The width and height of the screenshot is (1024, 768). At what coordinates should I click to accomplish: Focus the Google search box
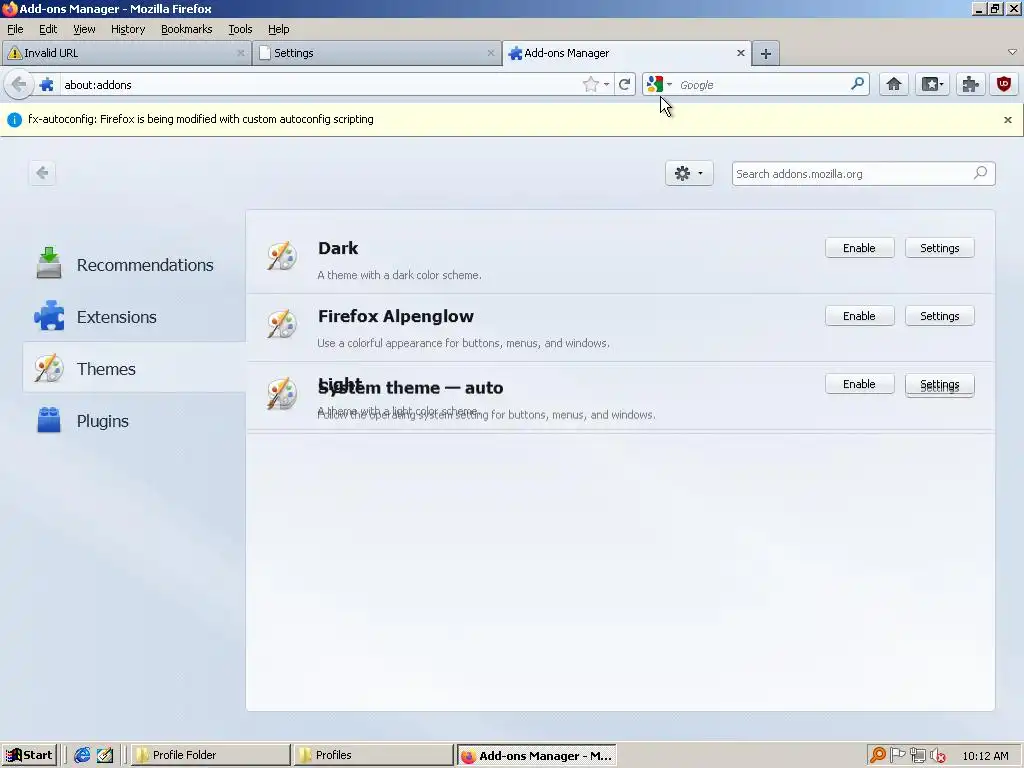tap(761, 85)
